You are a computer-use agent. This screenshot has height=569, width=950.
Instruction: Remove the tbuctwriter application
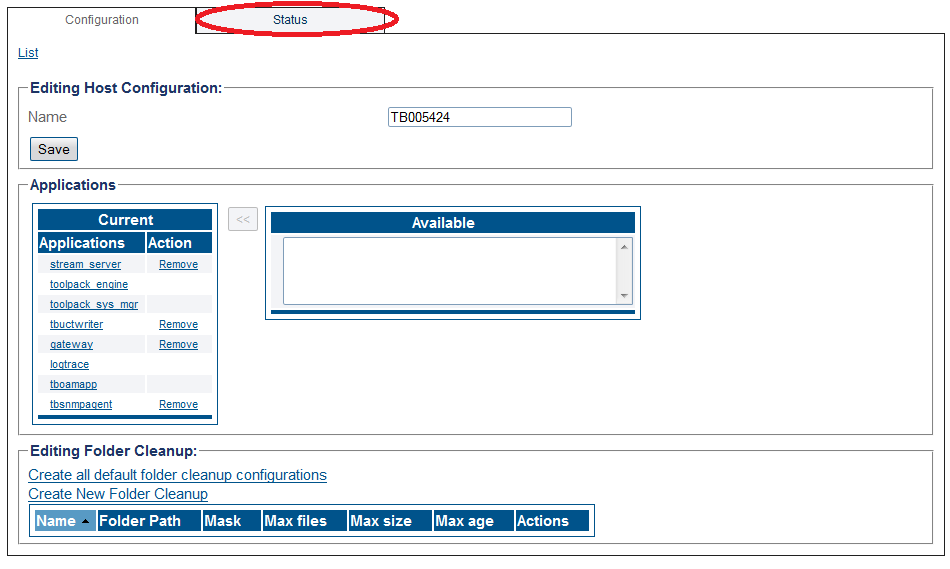pyautogui.click(x=178, y=324)
